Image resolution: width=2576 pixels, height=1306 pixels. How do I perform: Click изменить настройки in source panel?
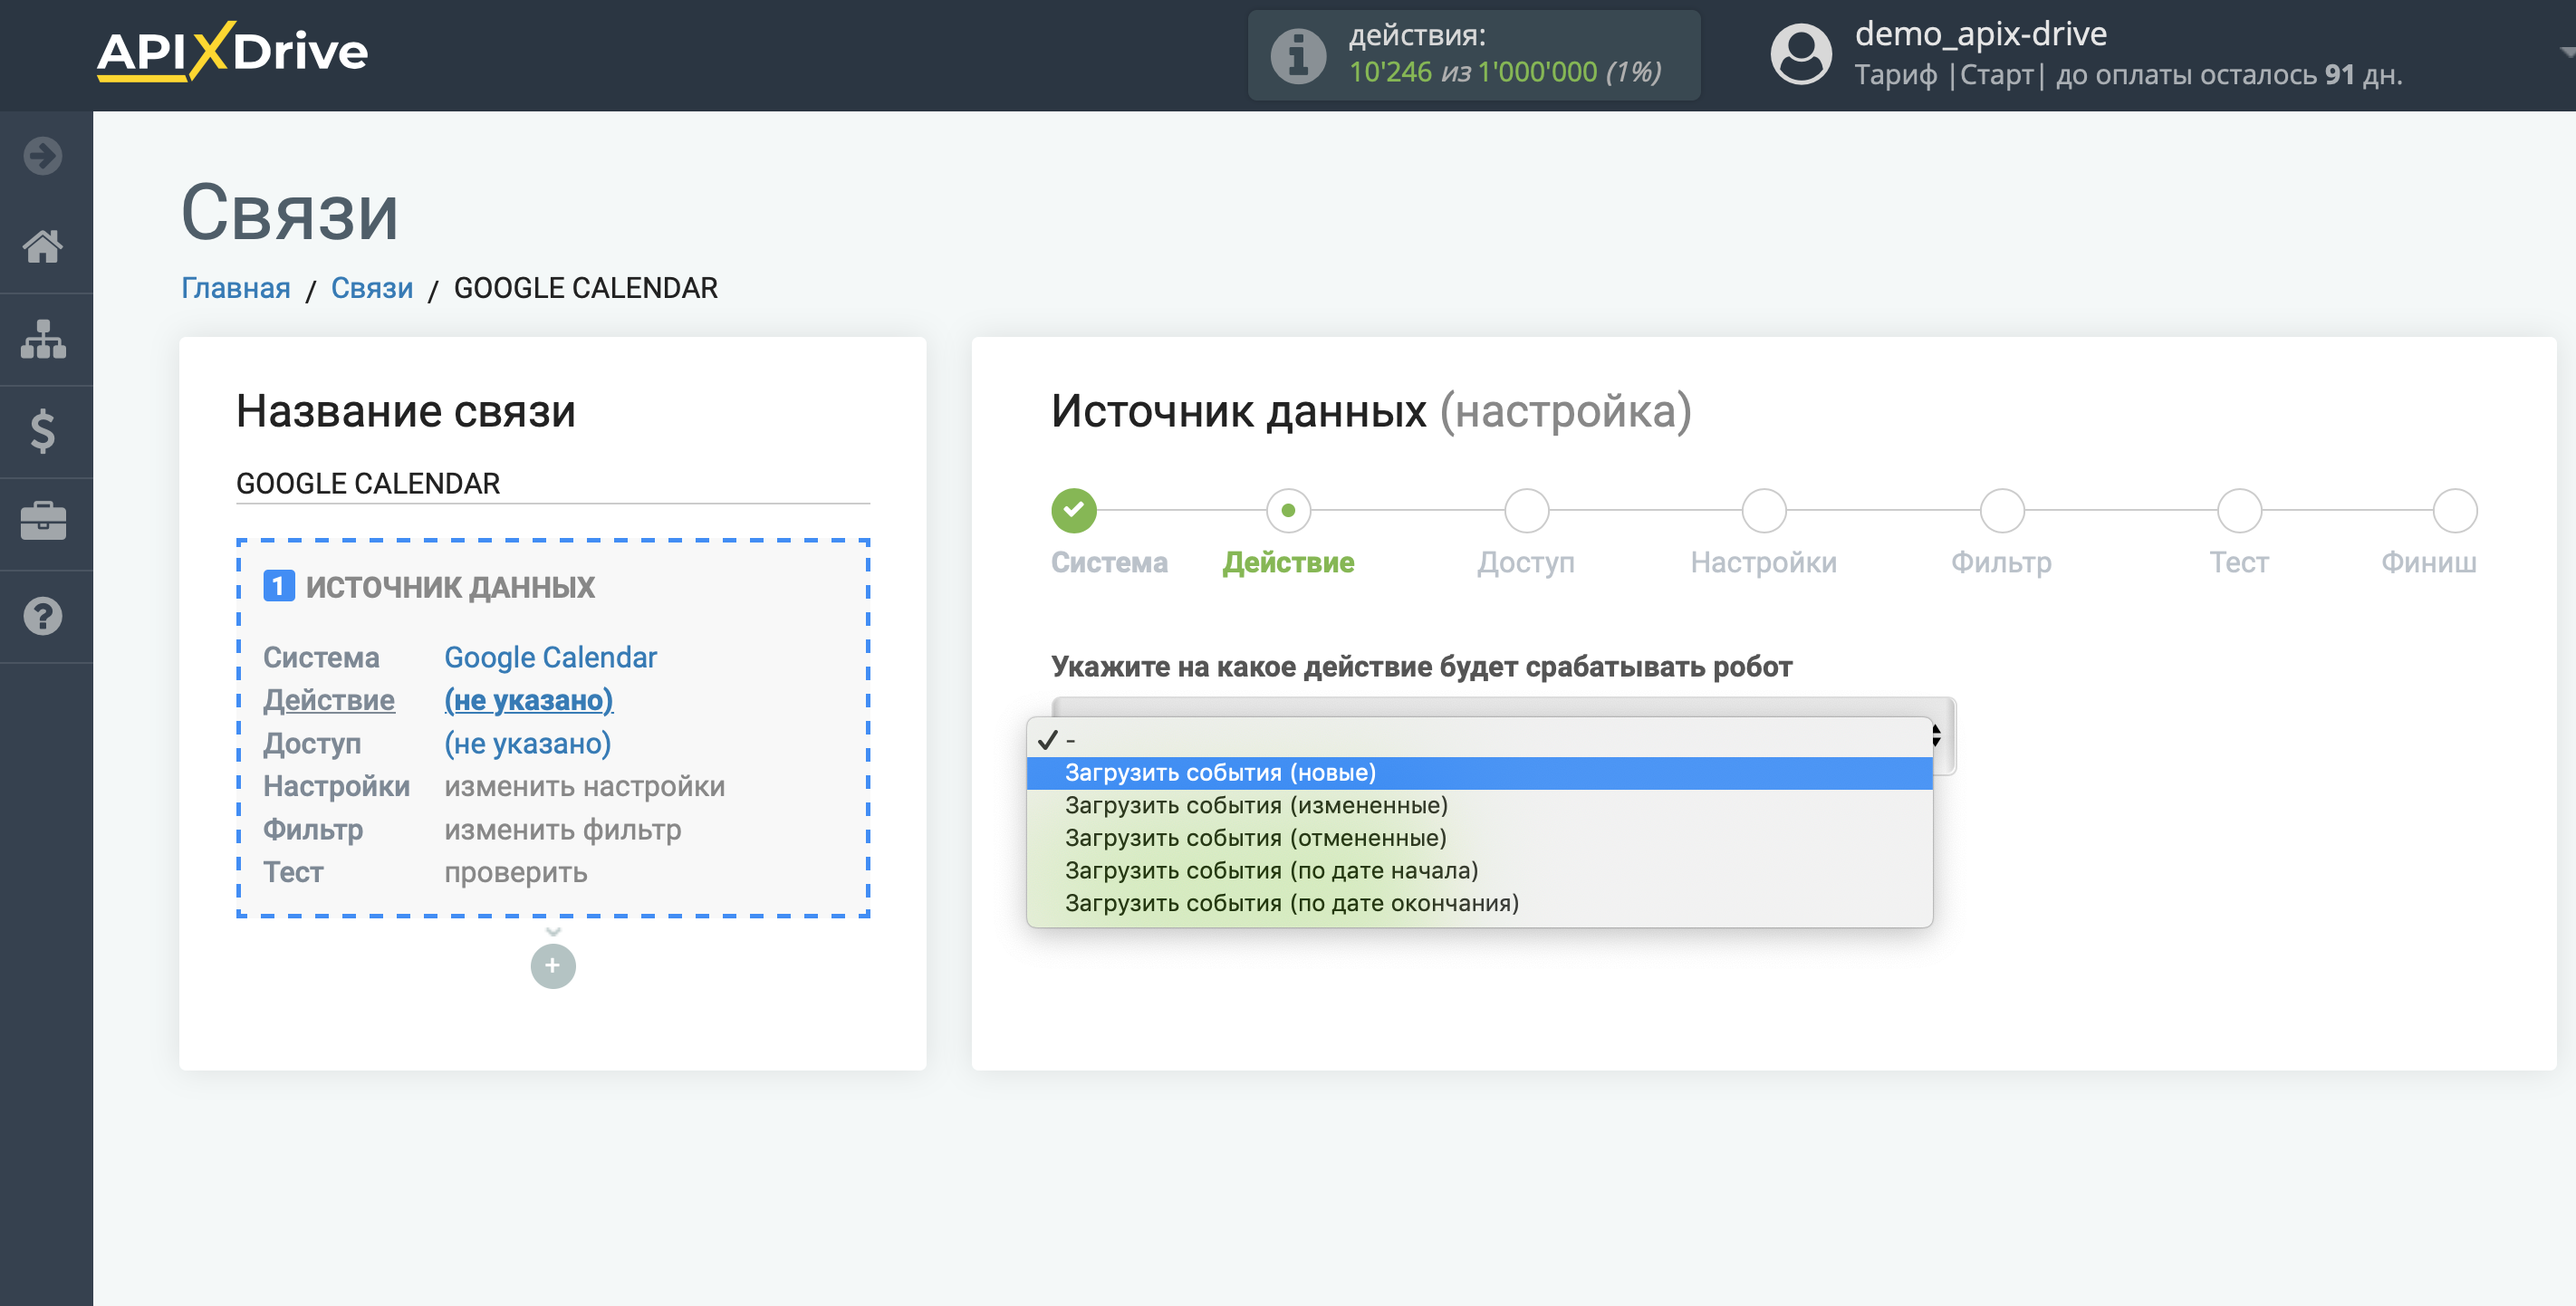(x=584, y=786)
